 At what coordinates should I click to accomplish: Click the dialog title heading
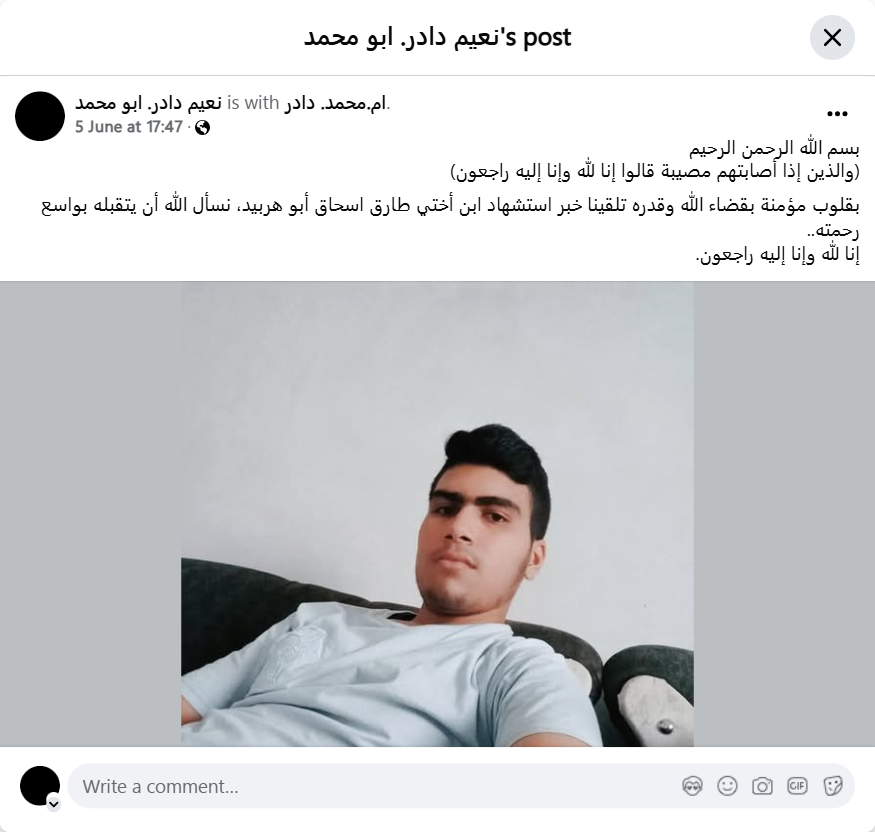(x=438, y=37)
